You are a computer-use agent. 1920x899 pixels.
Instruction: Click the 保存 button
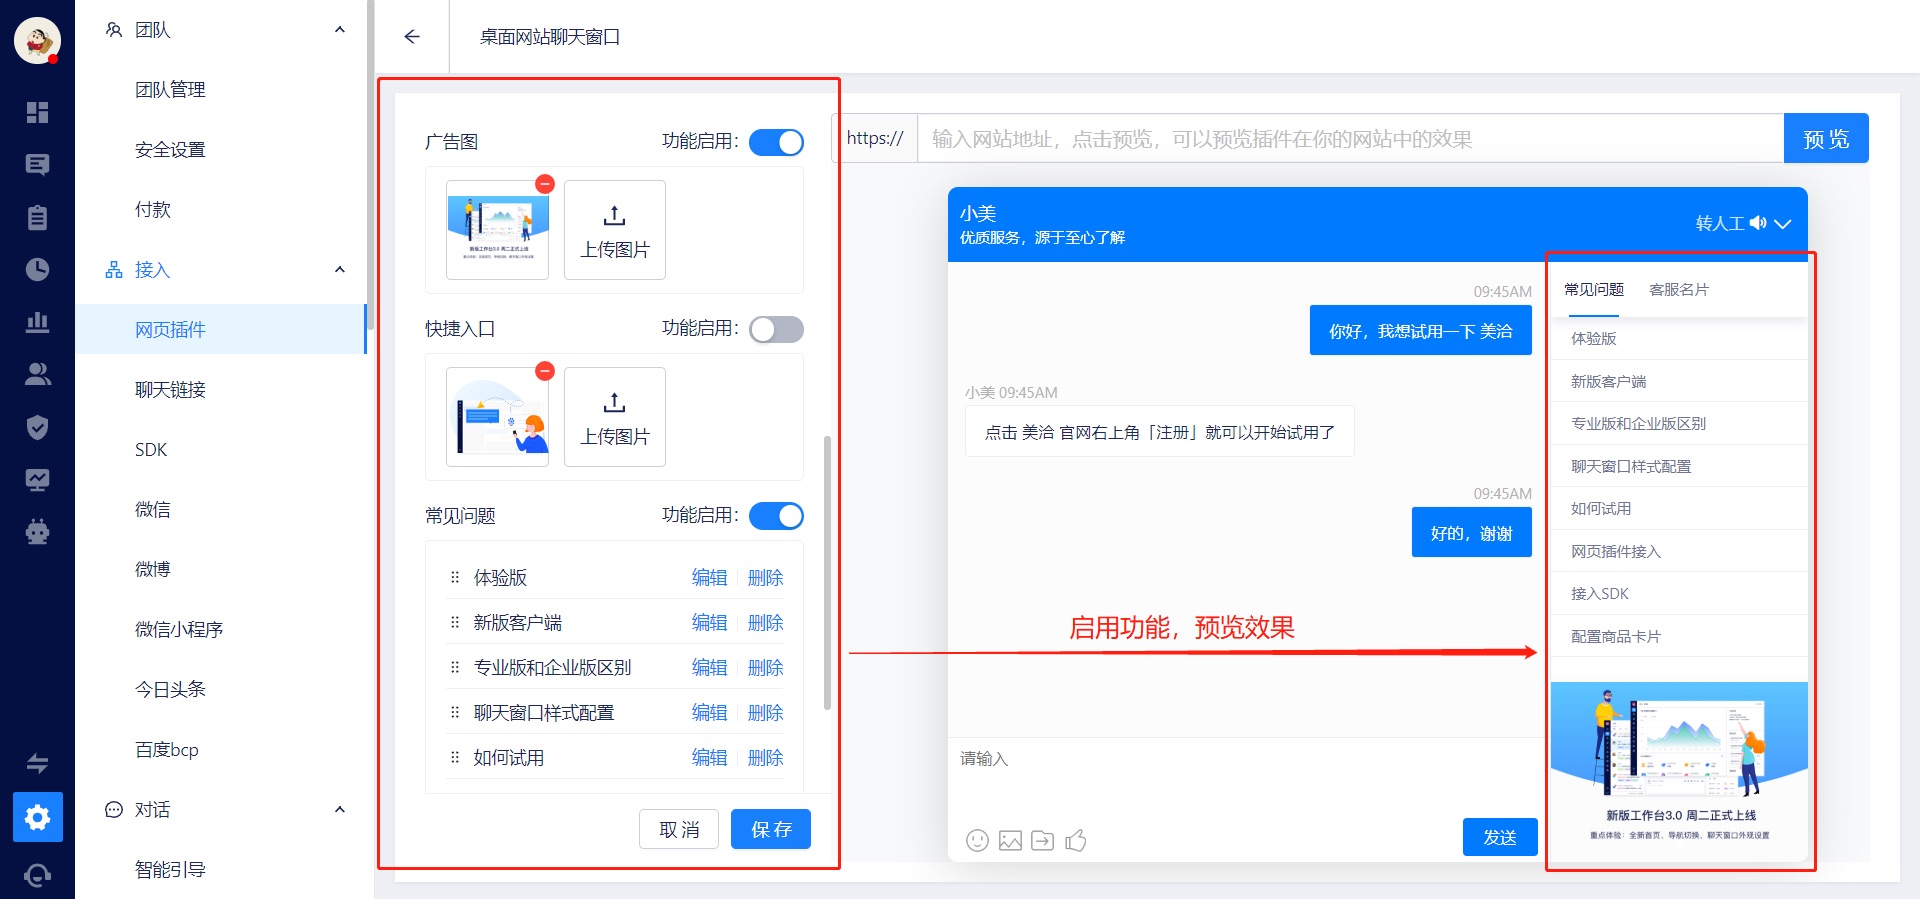(x=771, y=829)
